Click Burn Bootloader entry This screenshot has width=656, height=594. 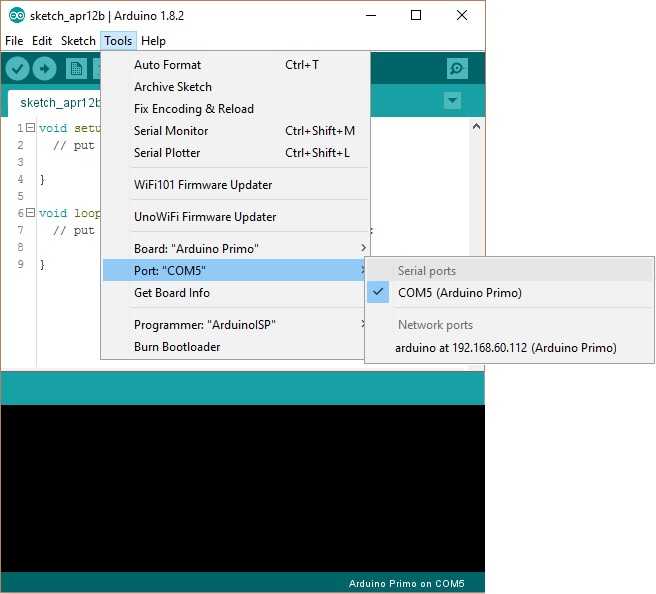point(177,347)
